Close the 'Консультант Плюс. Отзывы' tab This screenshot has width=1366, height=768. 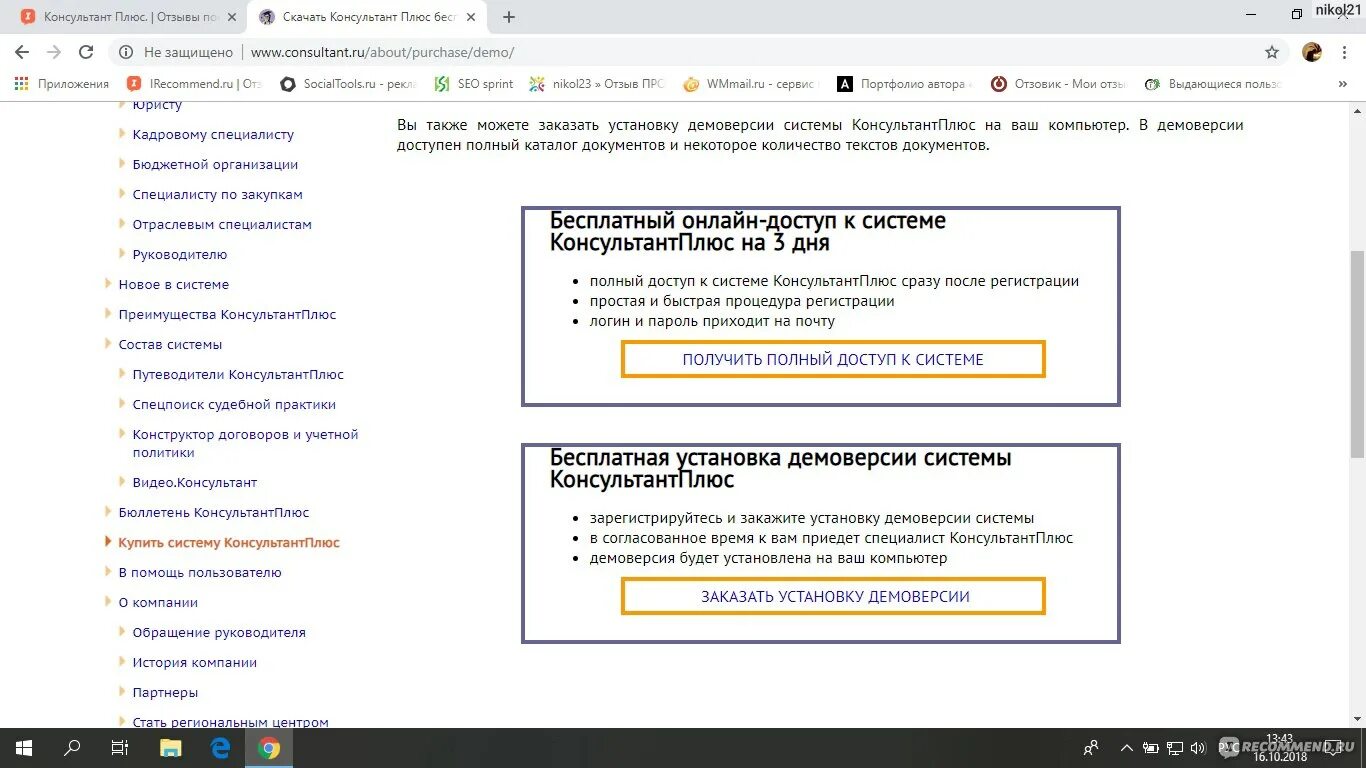coord(233,17)
